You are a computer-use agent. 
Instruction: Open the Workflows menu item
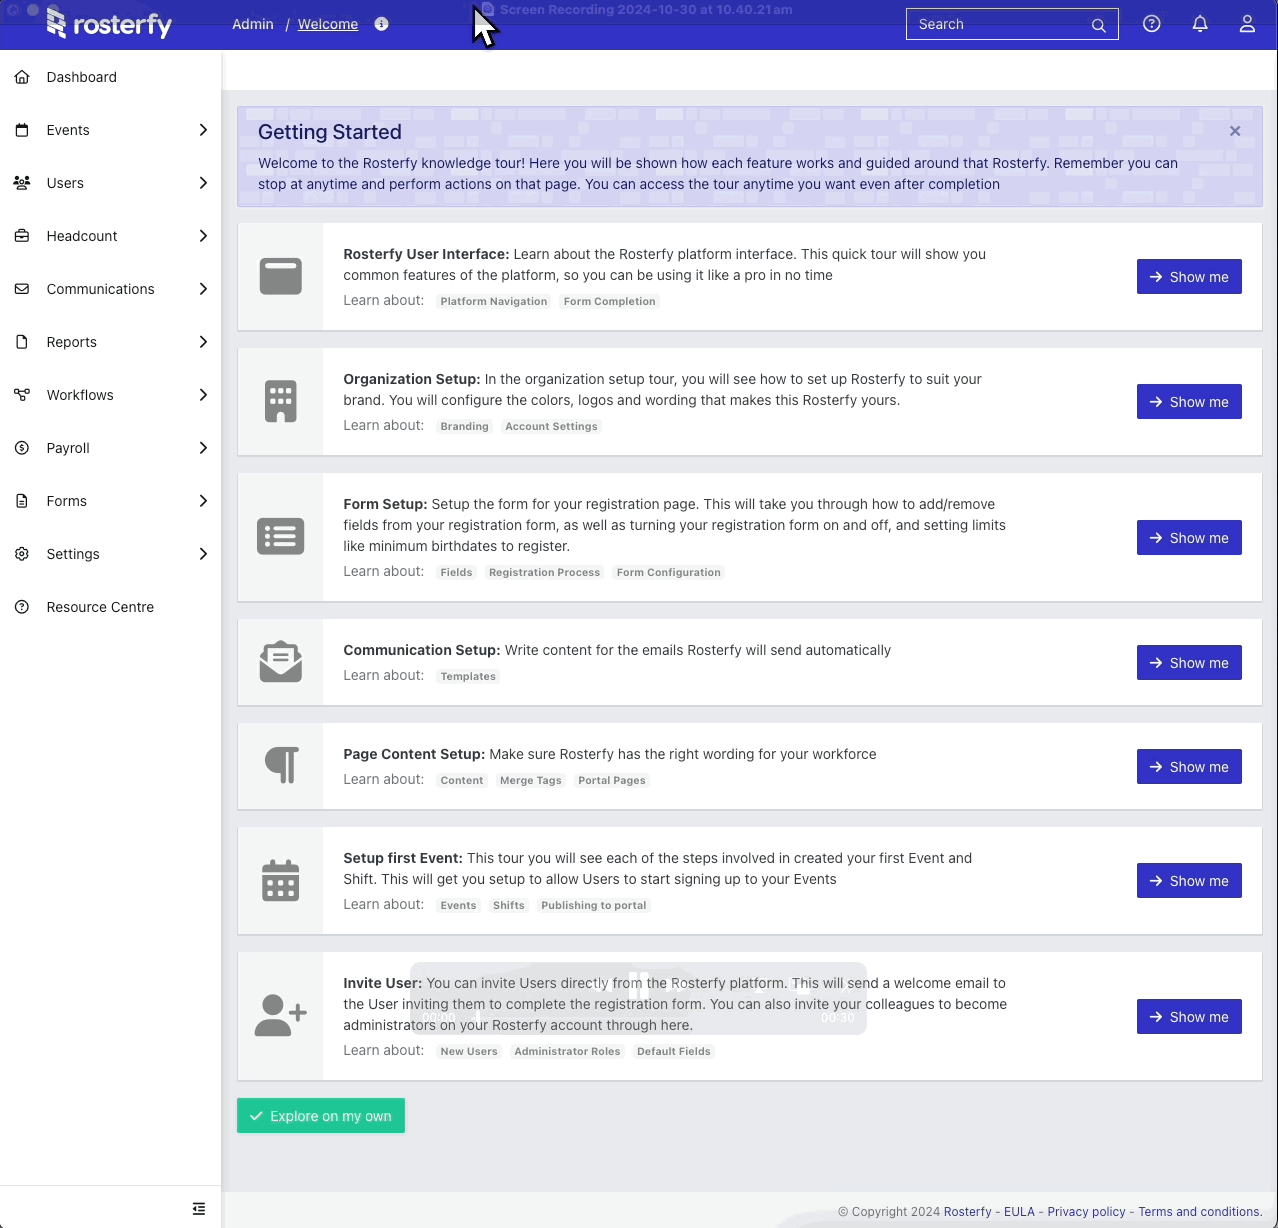point(110,395)
